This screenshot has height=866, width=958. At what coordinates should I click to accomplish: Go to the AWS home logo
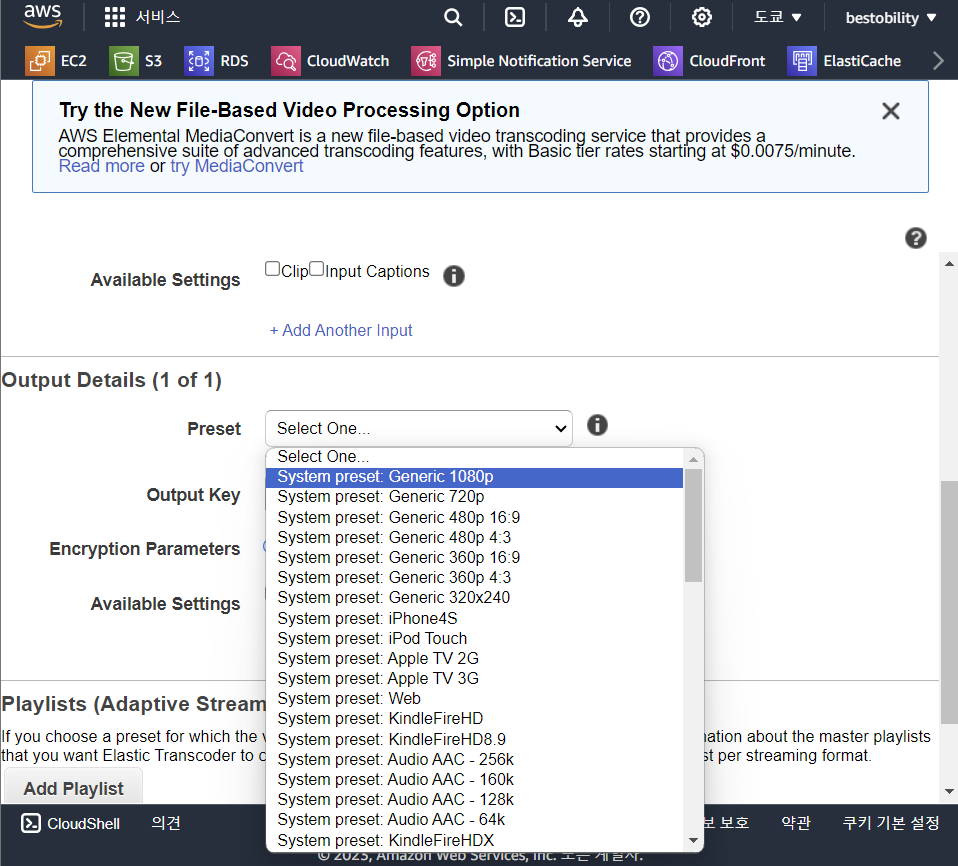(x=43, y=17)
